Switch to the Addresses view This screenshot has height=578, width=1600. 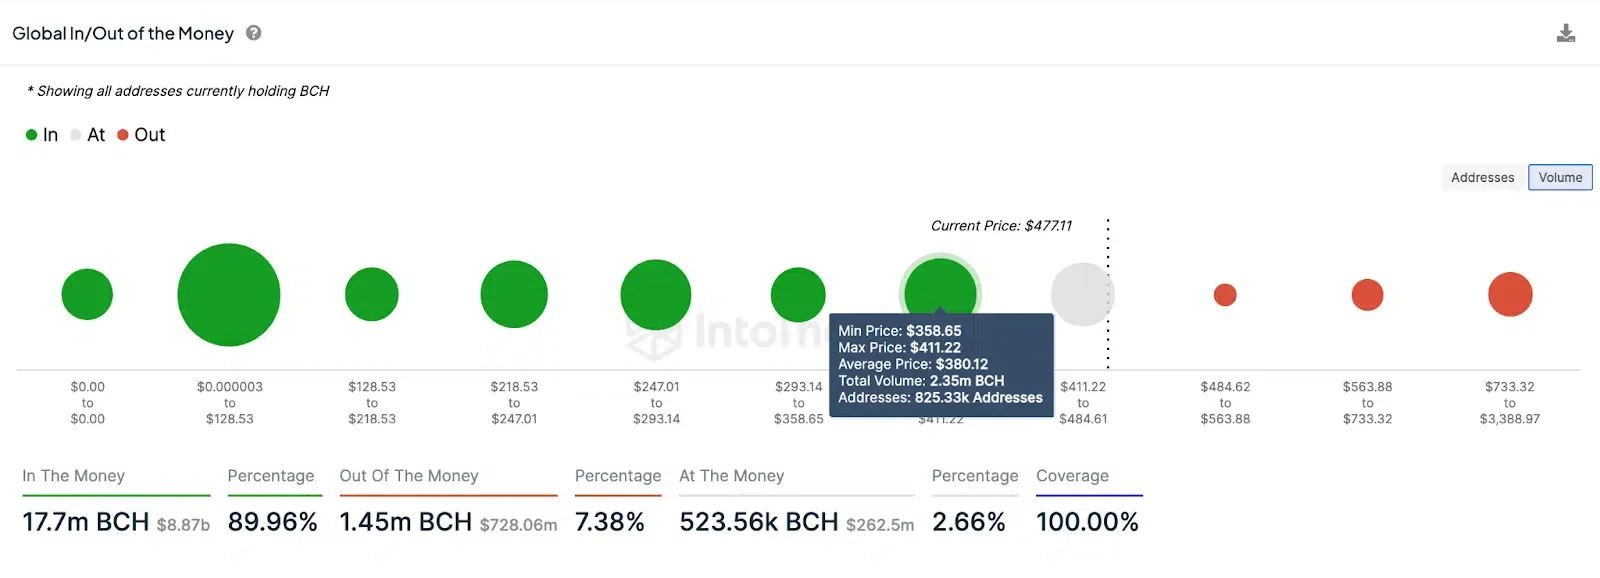click(x=1483, y=177)
